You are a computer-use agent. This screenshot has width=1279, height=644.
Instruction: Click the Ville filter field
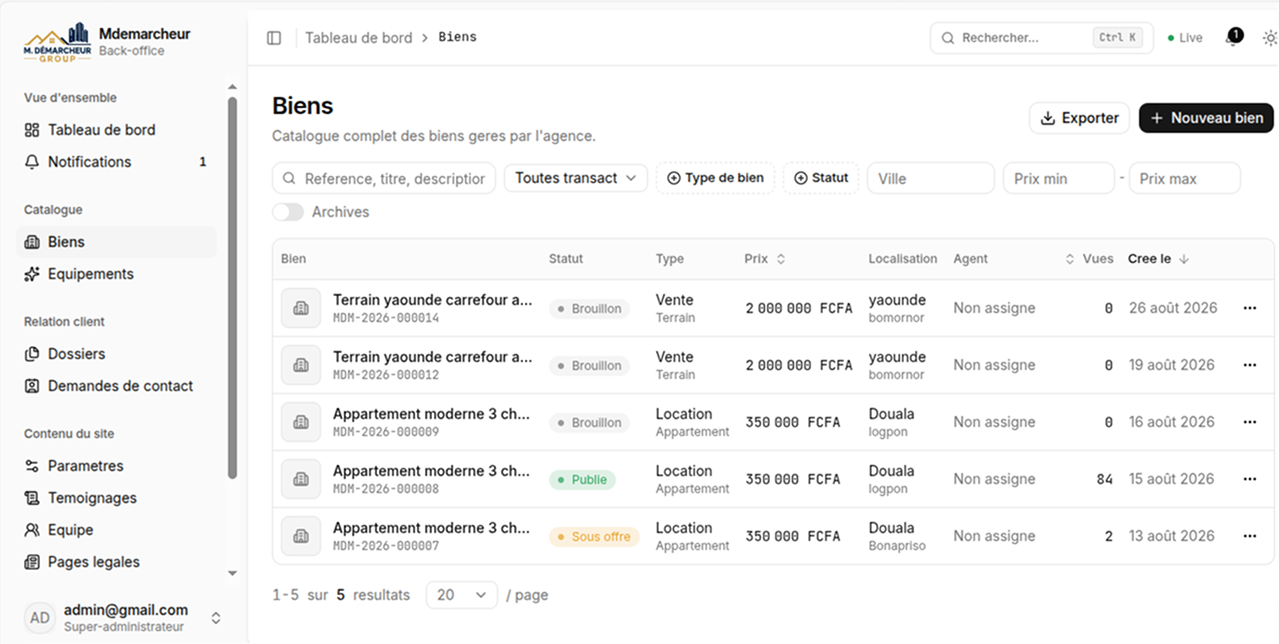tap(931, 178)
